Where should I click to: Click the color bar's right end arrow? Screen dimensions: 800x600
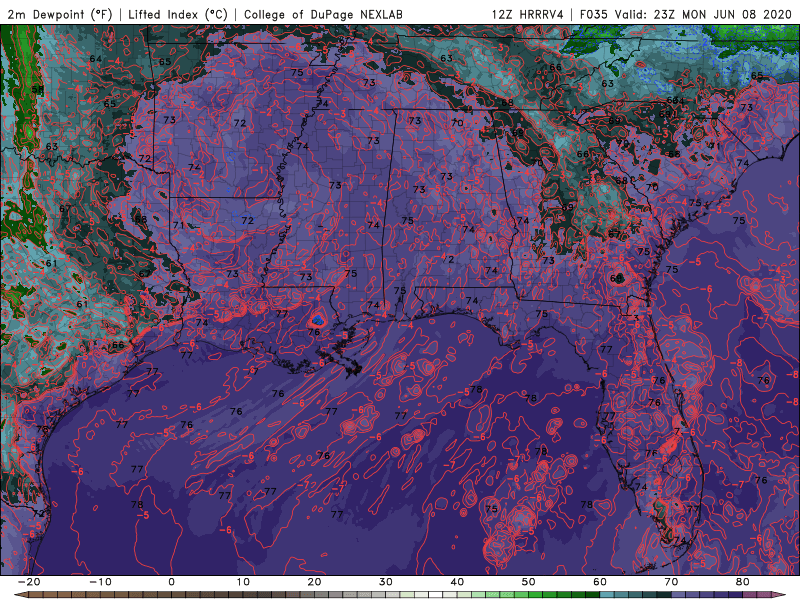tap(781, 595)
